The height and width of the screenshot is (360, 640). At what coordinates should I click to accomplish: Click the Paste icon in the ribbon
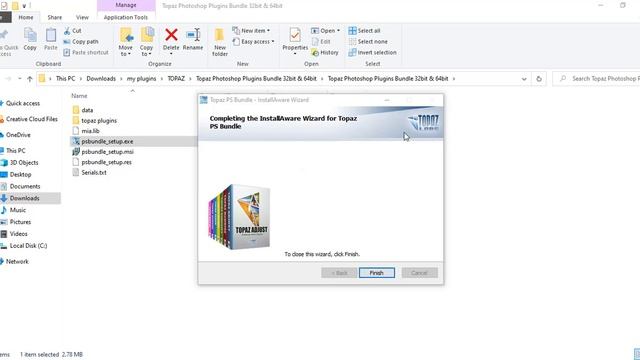[51, 39]
